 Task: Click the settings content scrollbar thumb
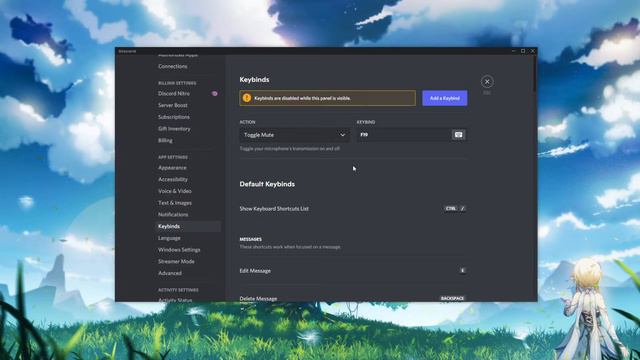tap(534, 73)
